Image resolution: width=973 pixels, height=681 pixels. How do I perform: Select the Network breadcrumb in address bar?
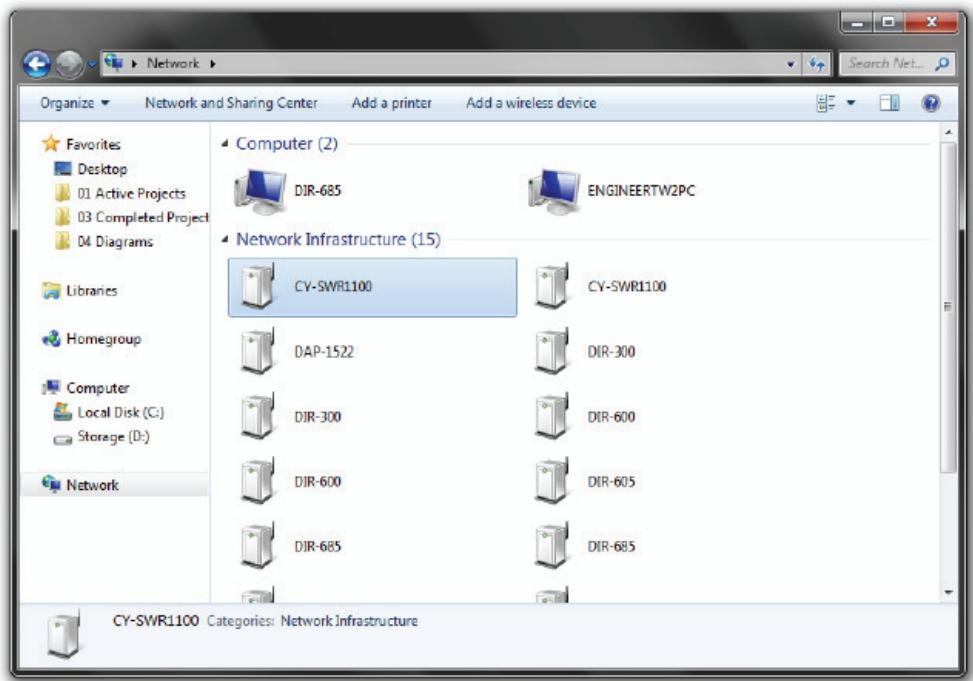[x=173, y=63]
